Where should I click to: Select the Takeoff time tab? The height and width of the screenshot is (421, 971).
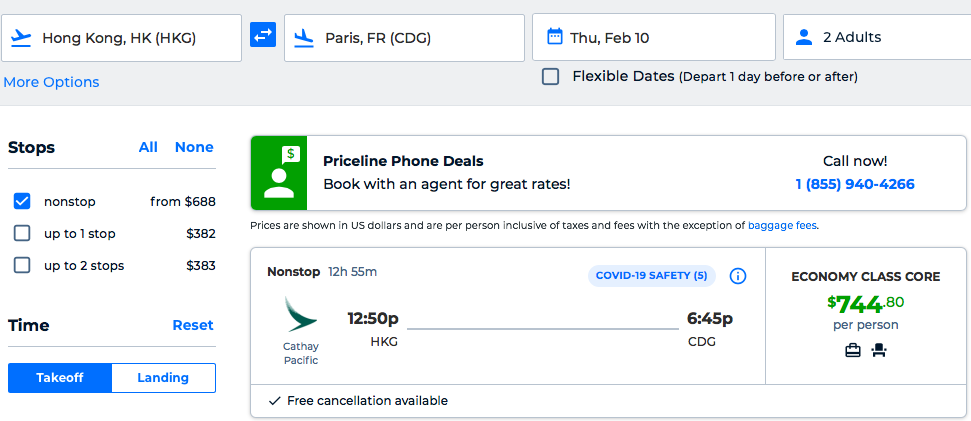(x=60, y=377)
